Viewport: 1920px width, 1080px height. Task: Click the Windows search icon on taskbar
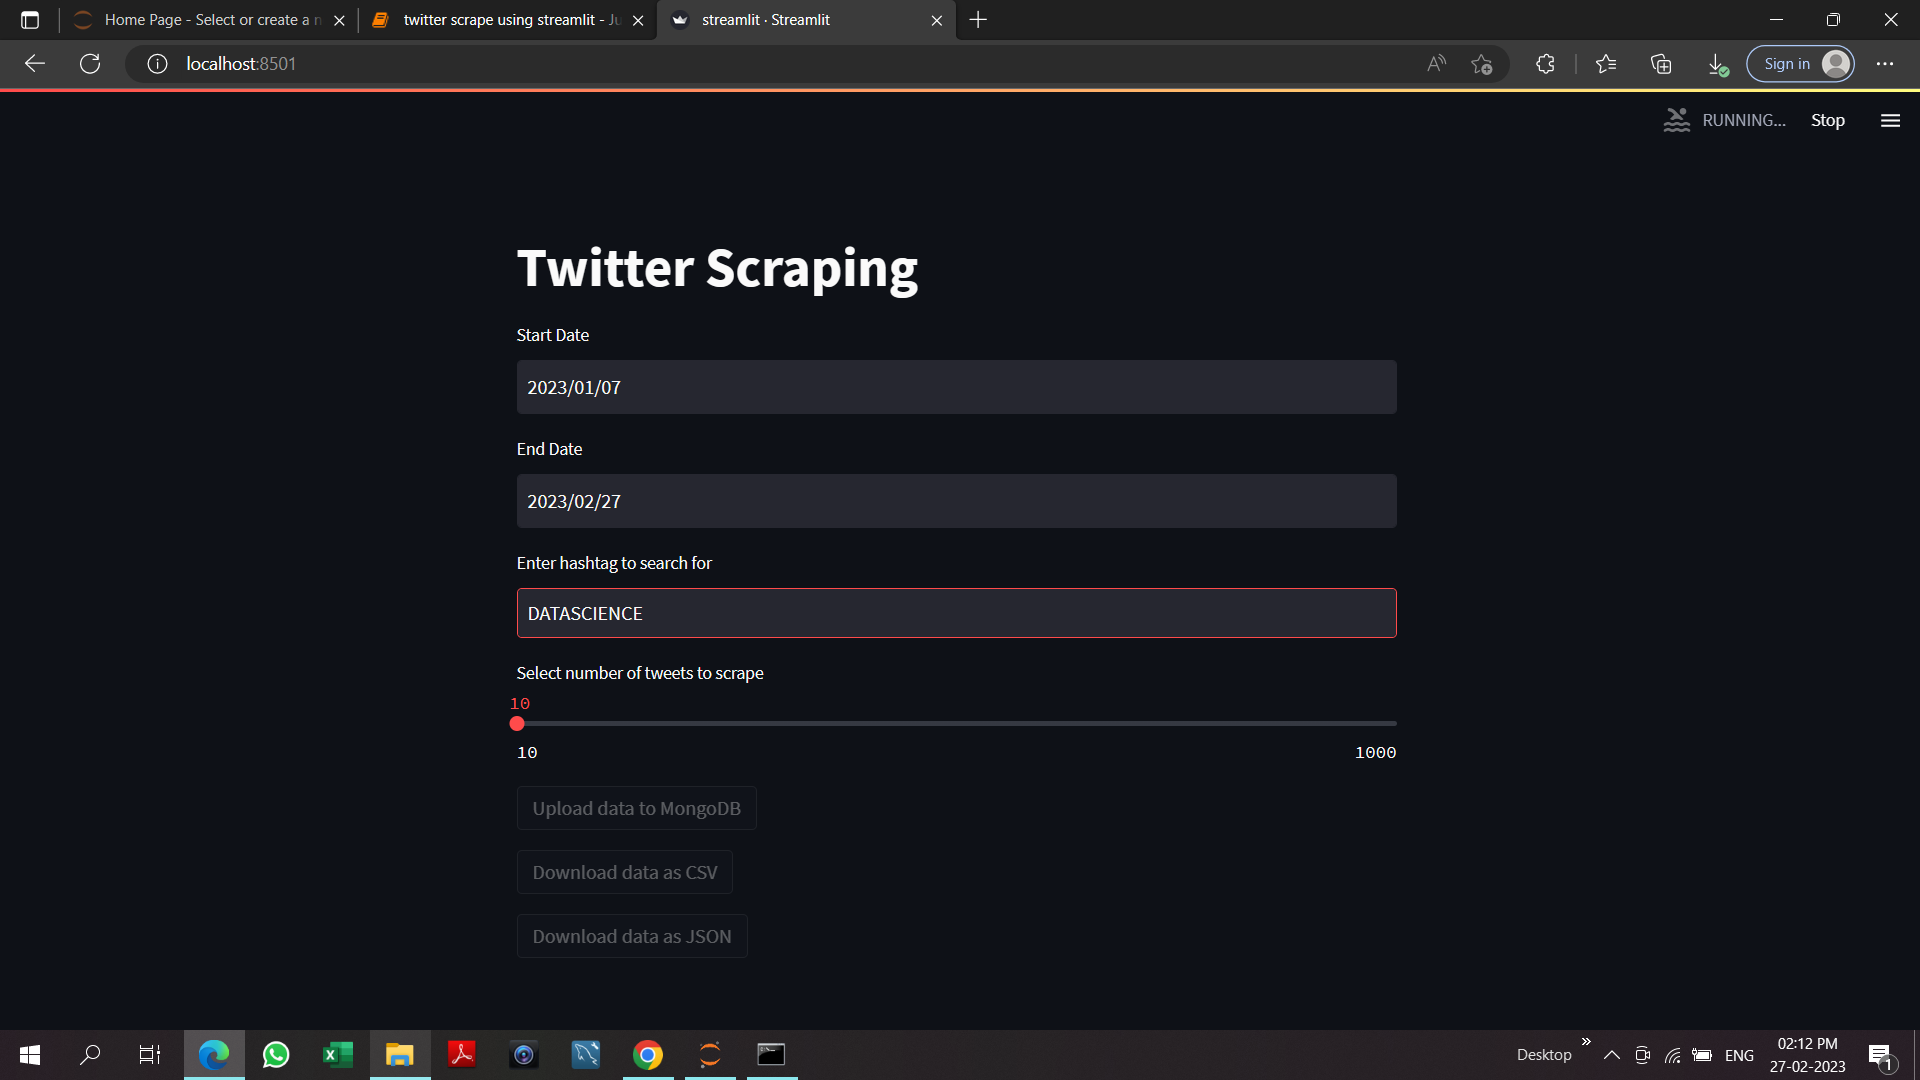(89, 1055)
